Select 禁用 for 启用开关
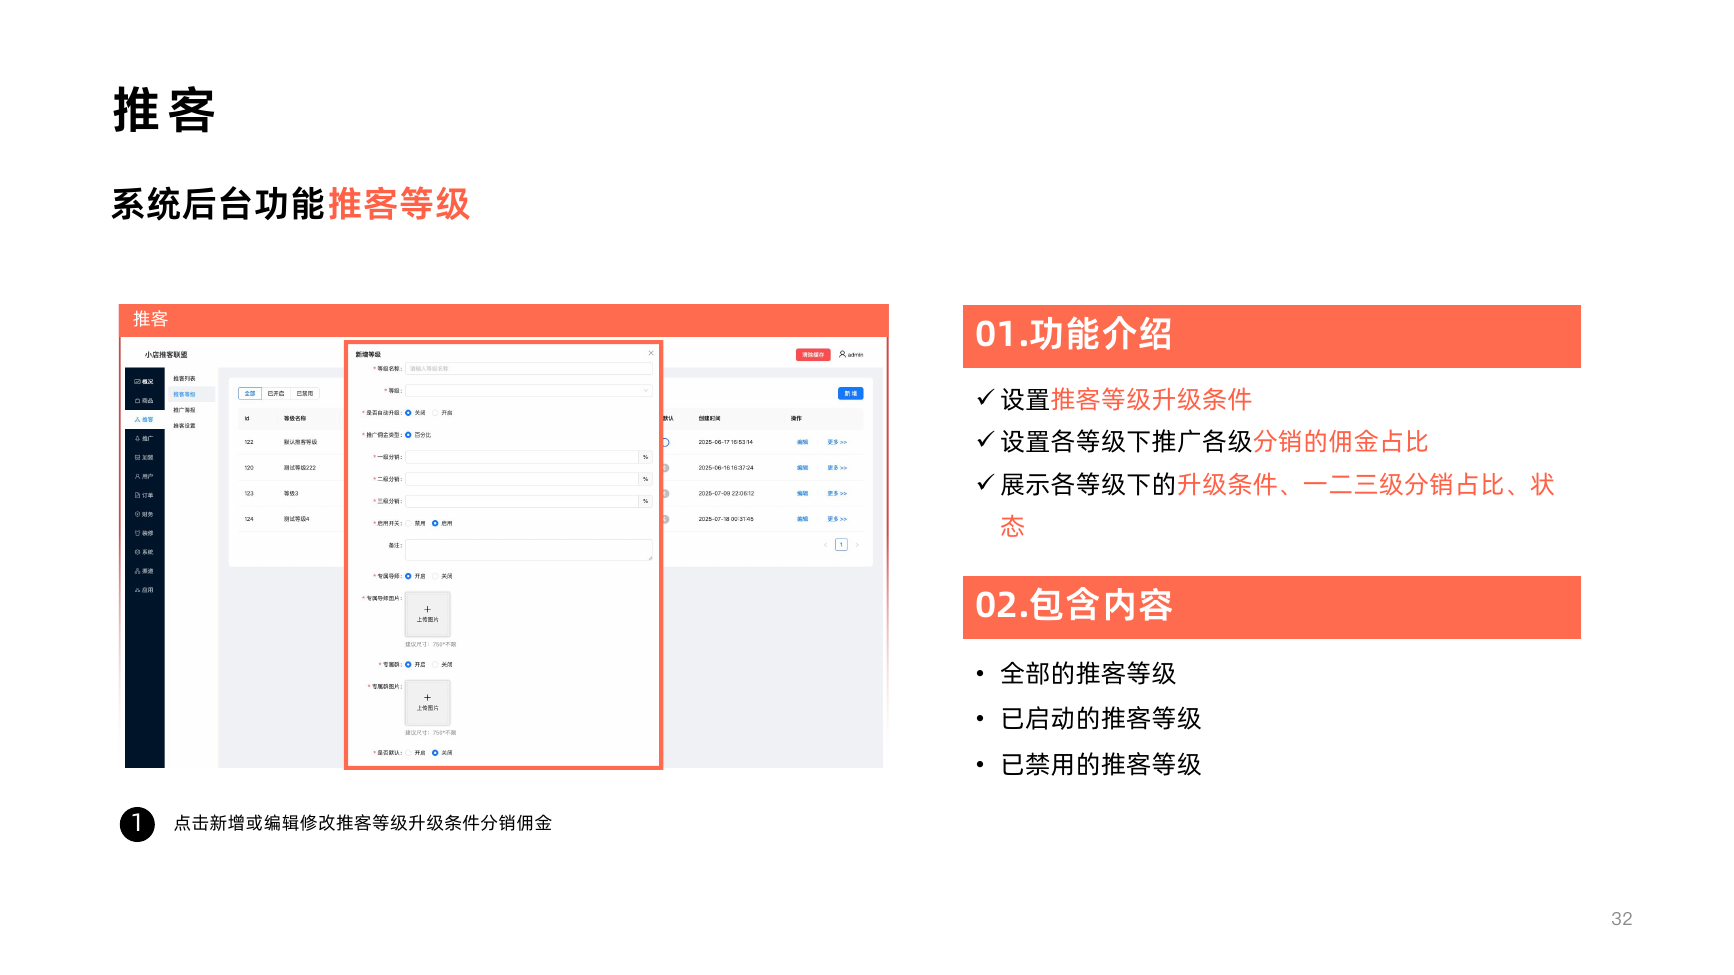 pyautogui.click(x=416, y=523)
